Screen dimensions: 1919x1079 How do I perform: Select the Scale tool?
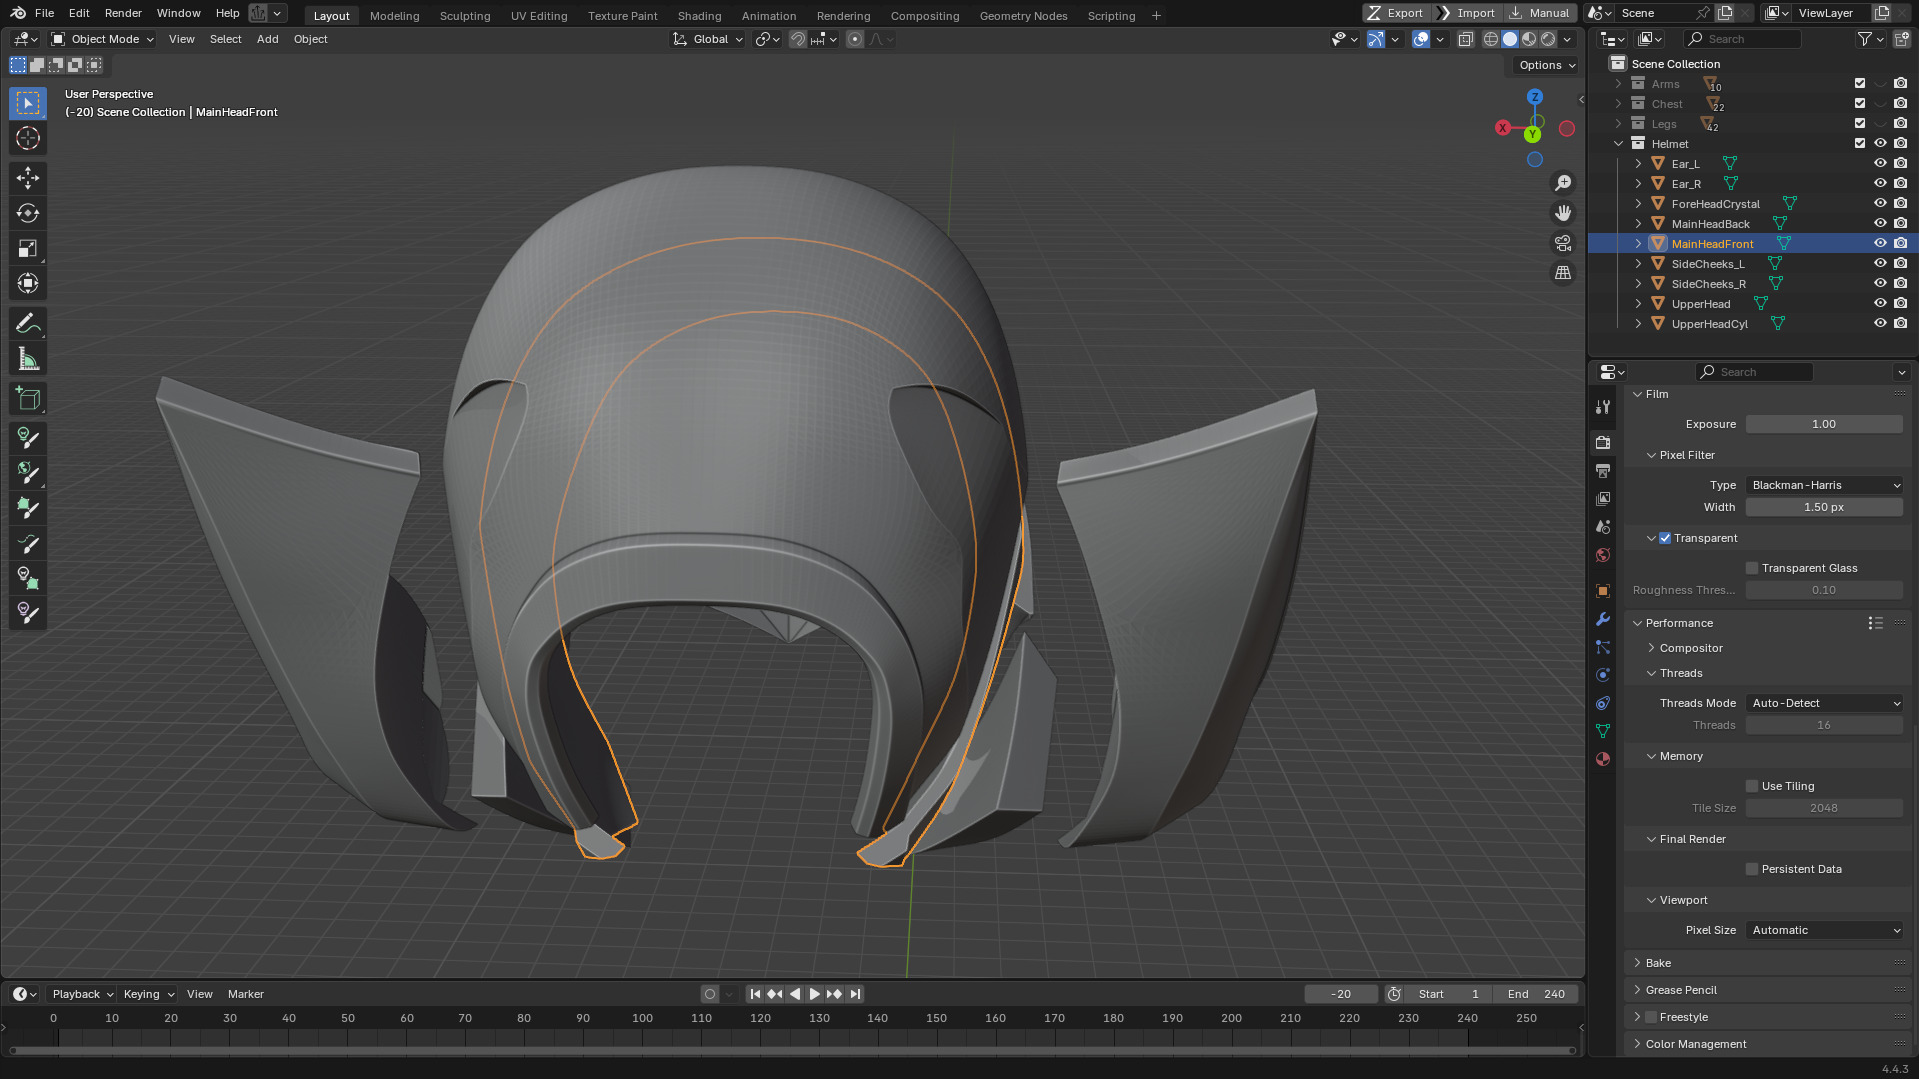pyautogui.click(x=28, y=248)
